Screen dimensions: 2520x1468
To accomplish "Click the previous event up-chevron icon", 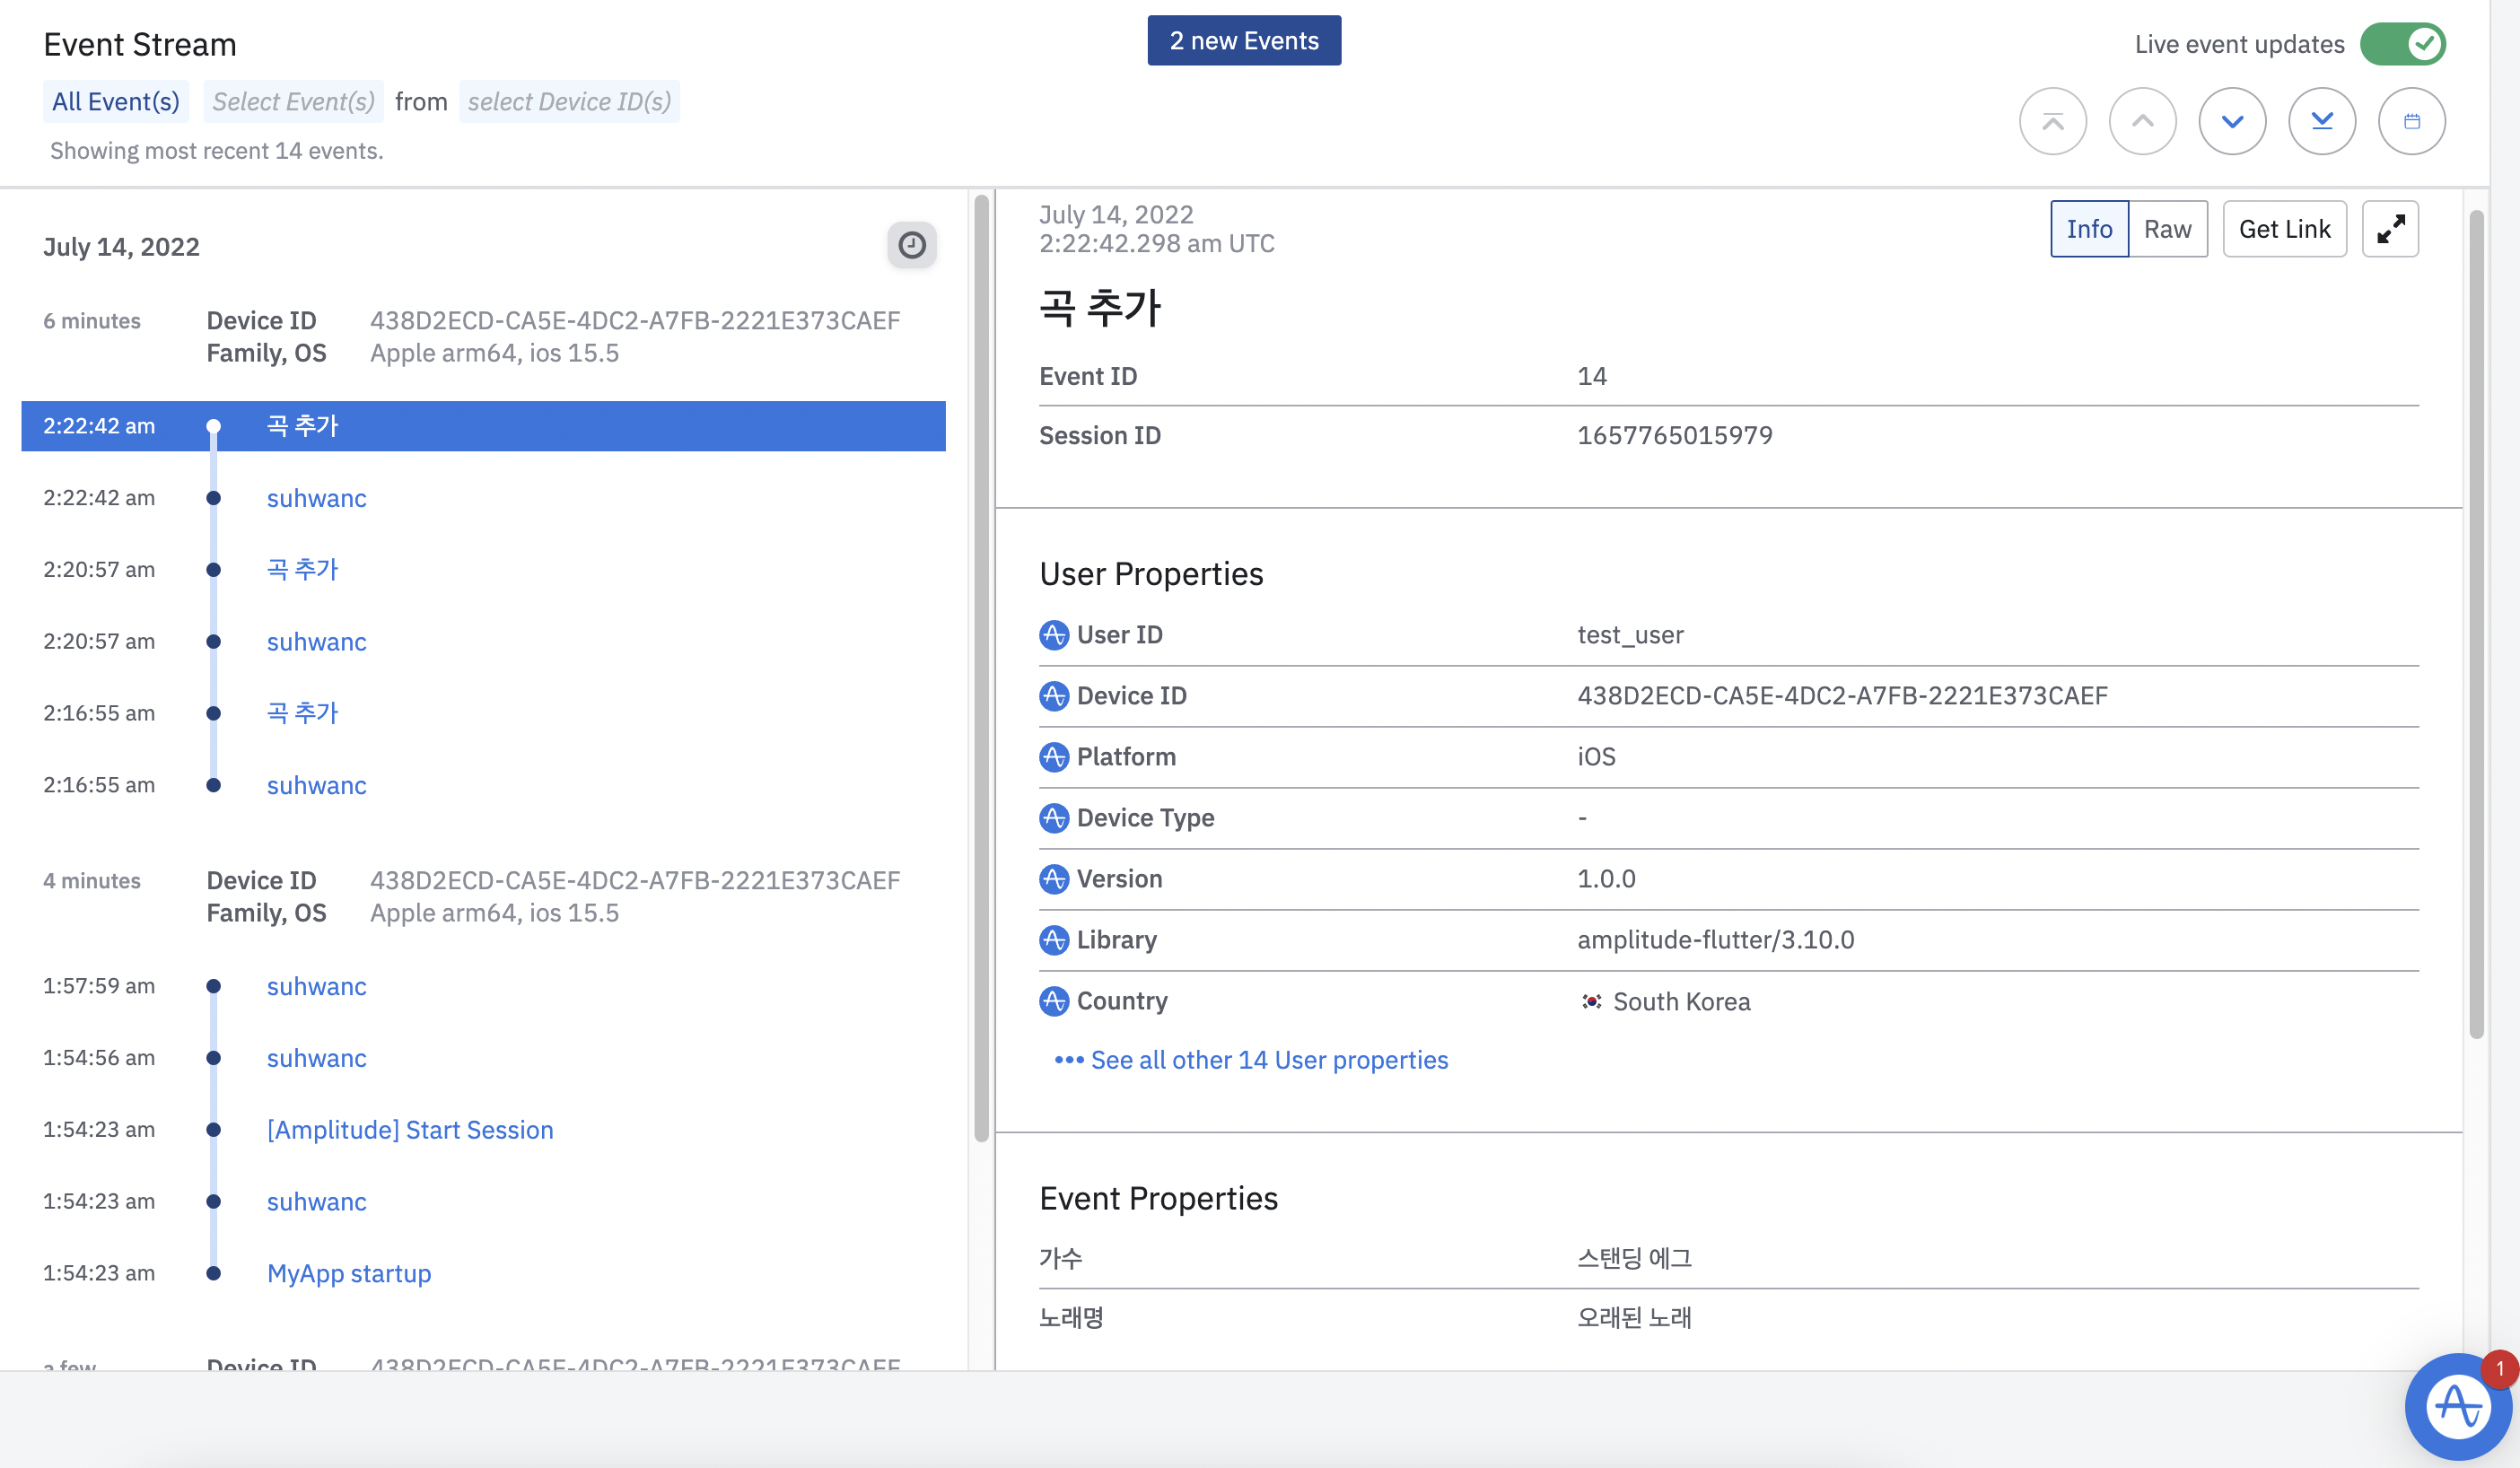I will (x=2142, y=121).
